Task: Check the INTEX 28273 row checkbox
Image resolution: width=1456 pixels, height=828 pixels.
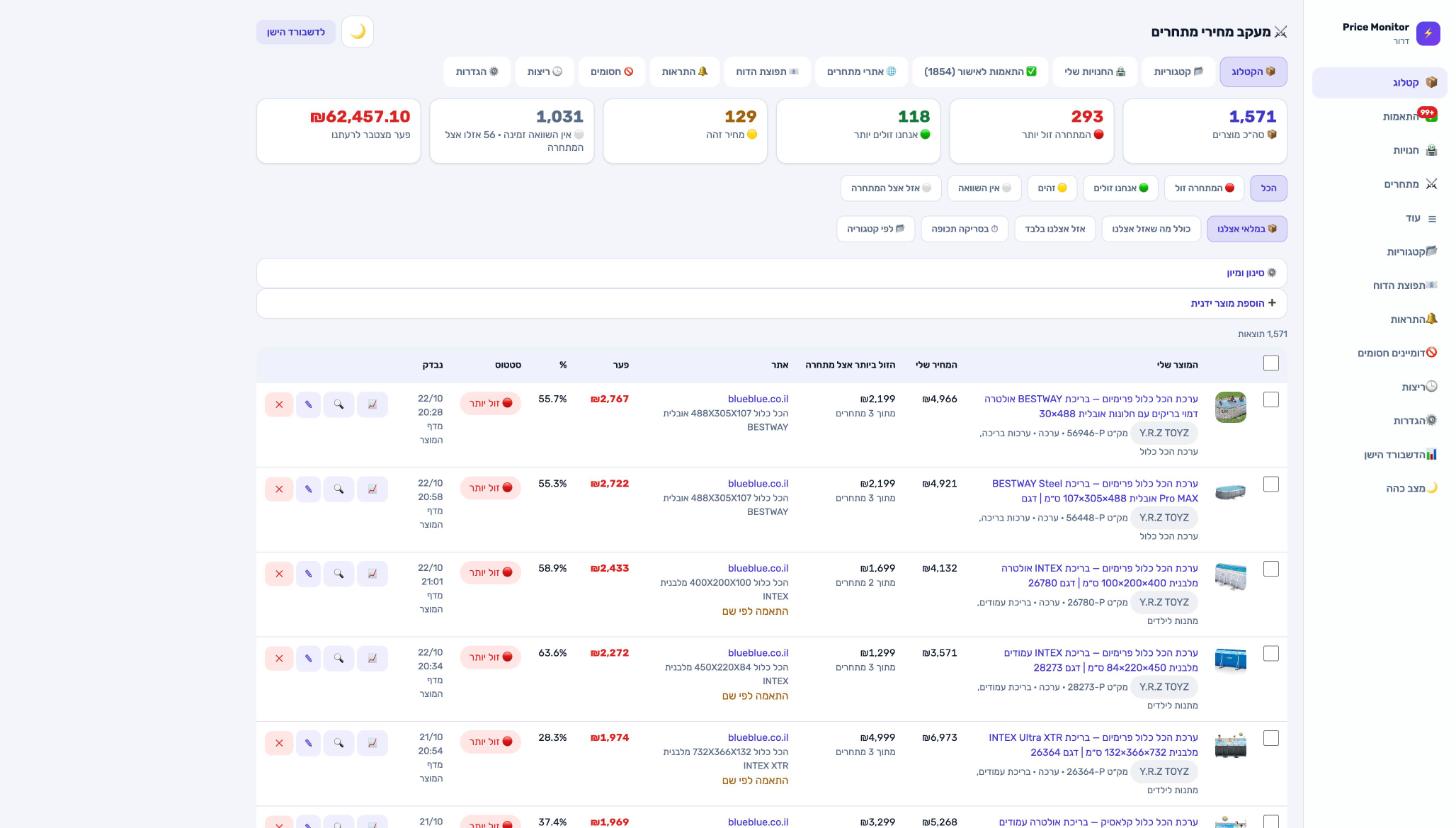Action: click(x=1271, y=653)
